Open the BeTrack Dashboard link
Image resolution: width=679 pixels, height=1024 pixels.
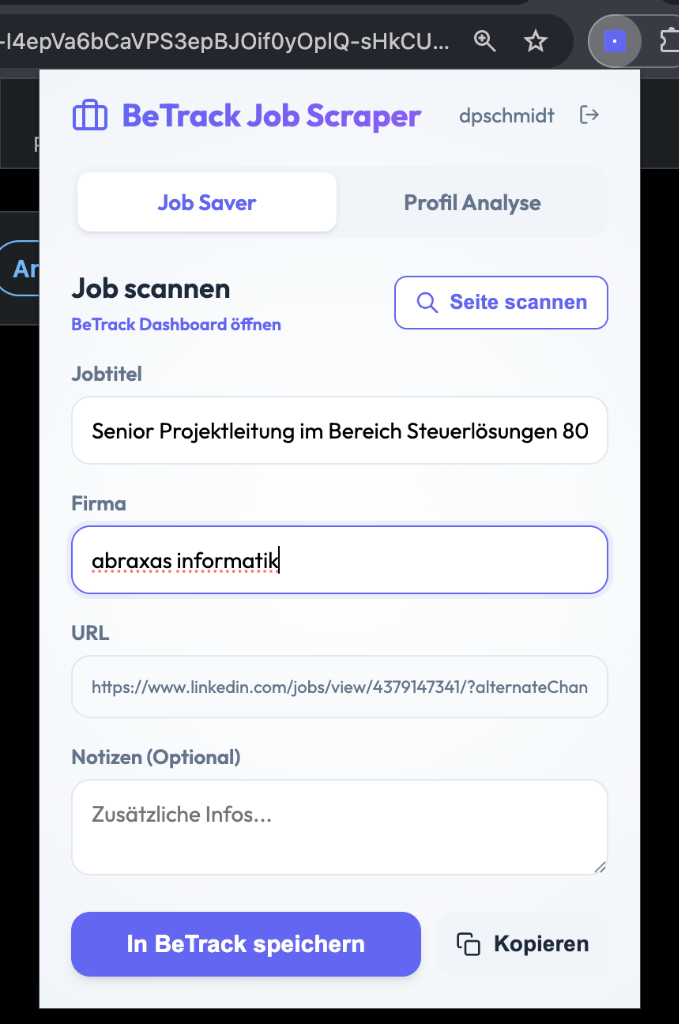pos(176,324)
